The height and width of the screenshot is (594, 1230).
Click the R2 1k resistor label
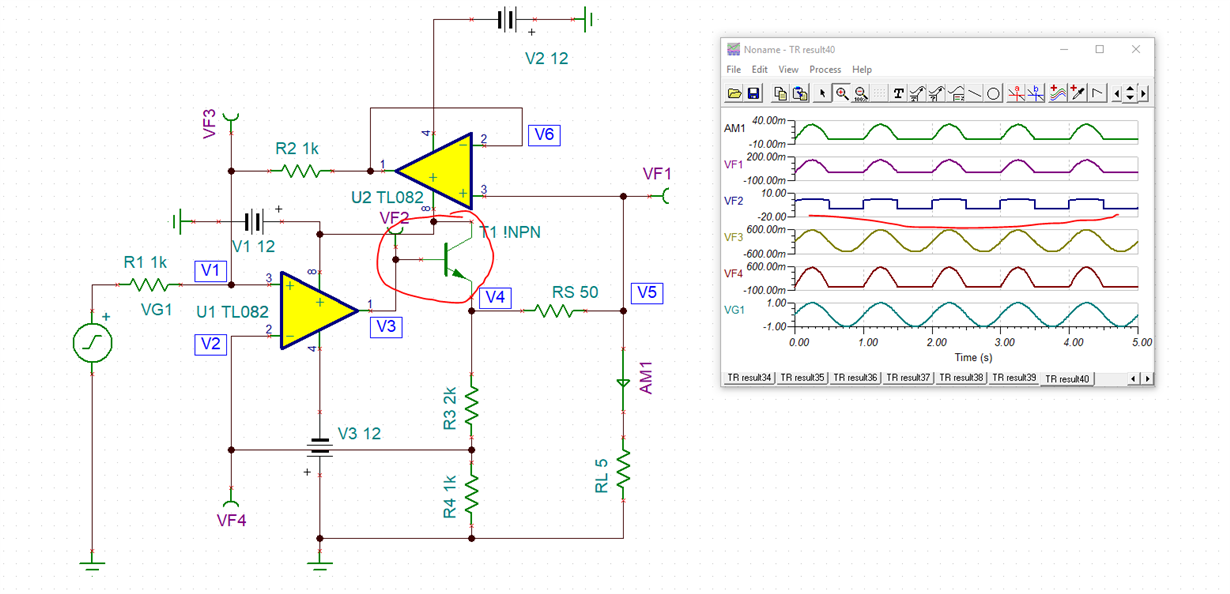pos(297,149)
